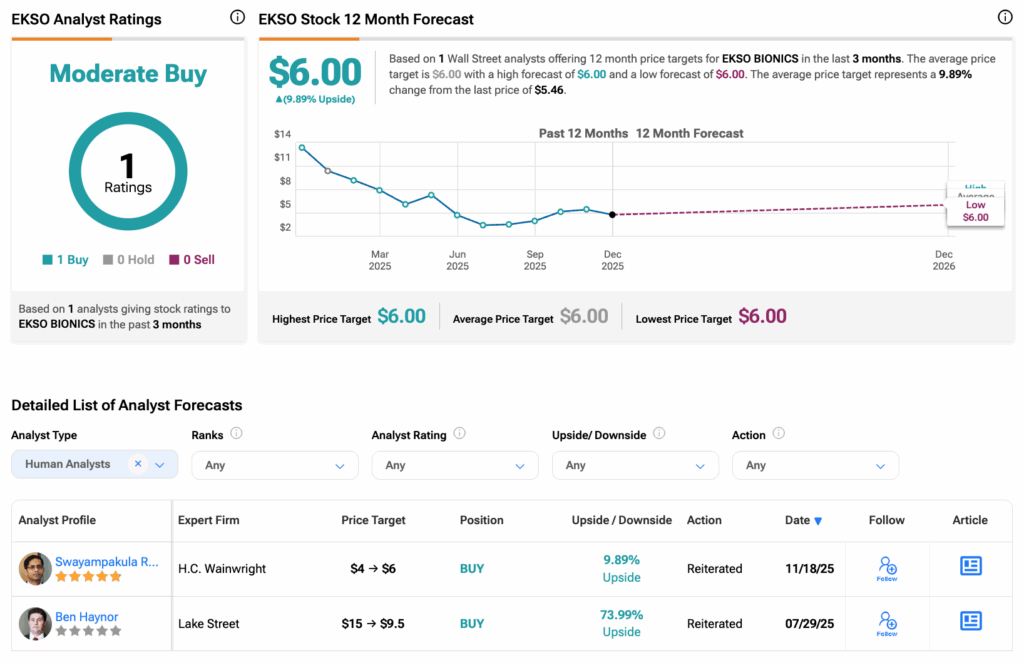Click the Analyst Rating info icon
Viewport: 1024px width, 663px height.
(459, 434)
